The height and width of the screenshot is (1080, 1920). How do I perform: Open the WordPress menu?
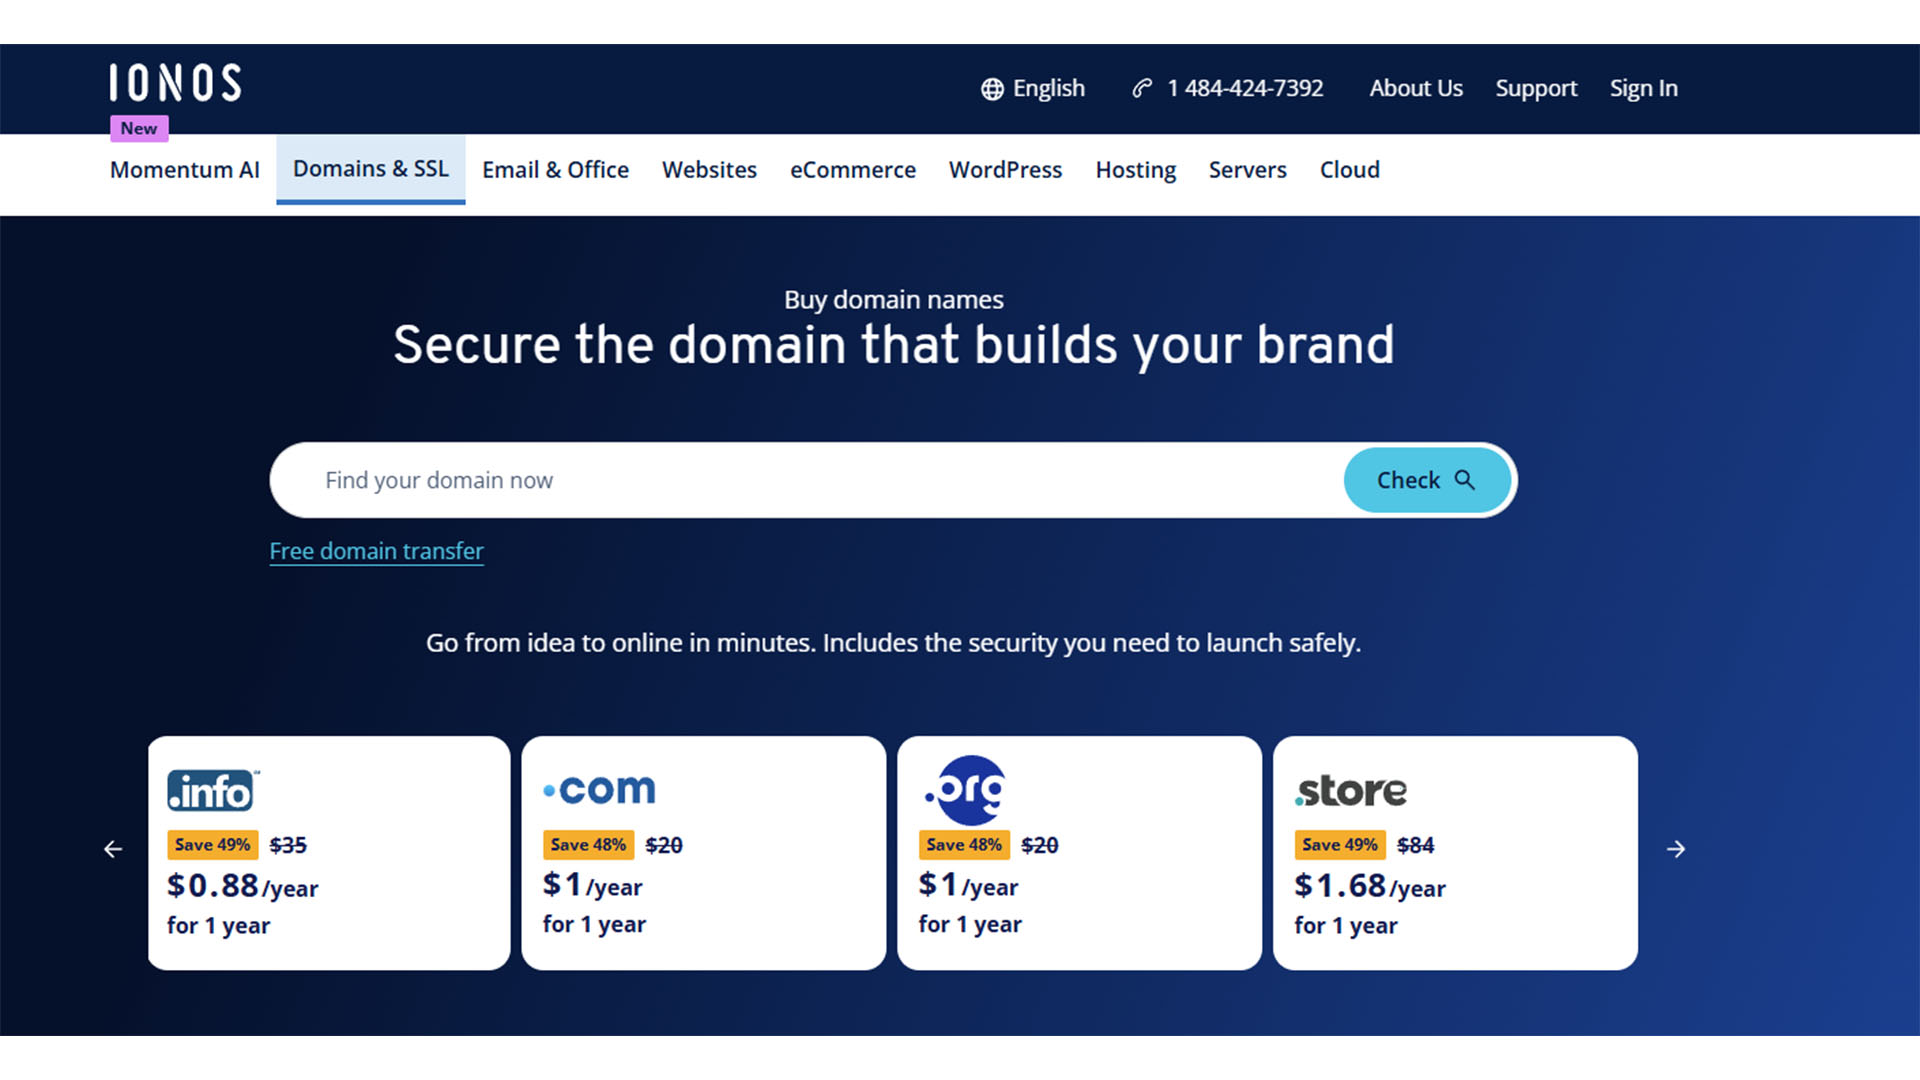point(1005,170)
